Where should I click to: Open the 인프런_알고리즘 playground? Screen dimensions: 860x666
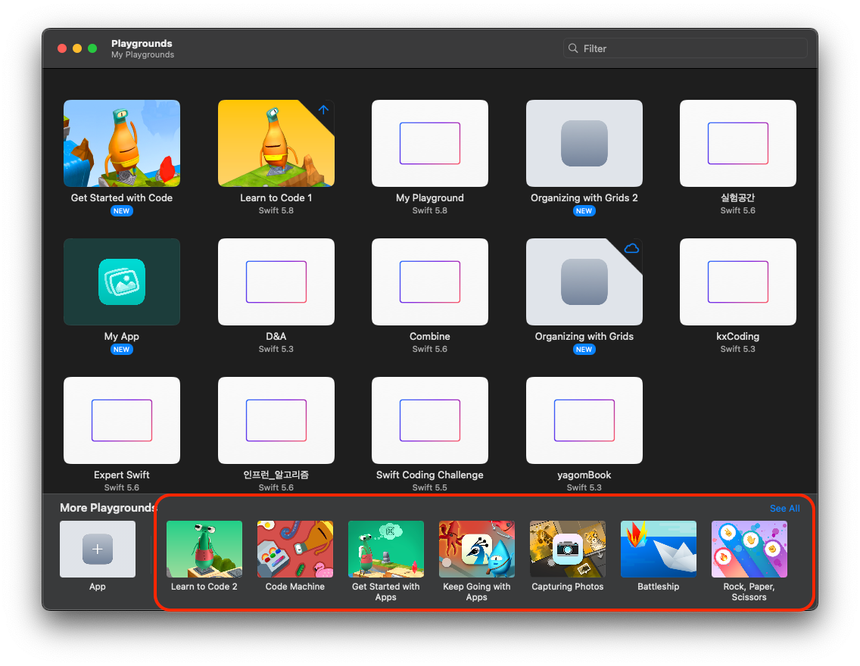coord(276,420)
